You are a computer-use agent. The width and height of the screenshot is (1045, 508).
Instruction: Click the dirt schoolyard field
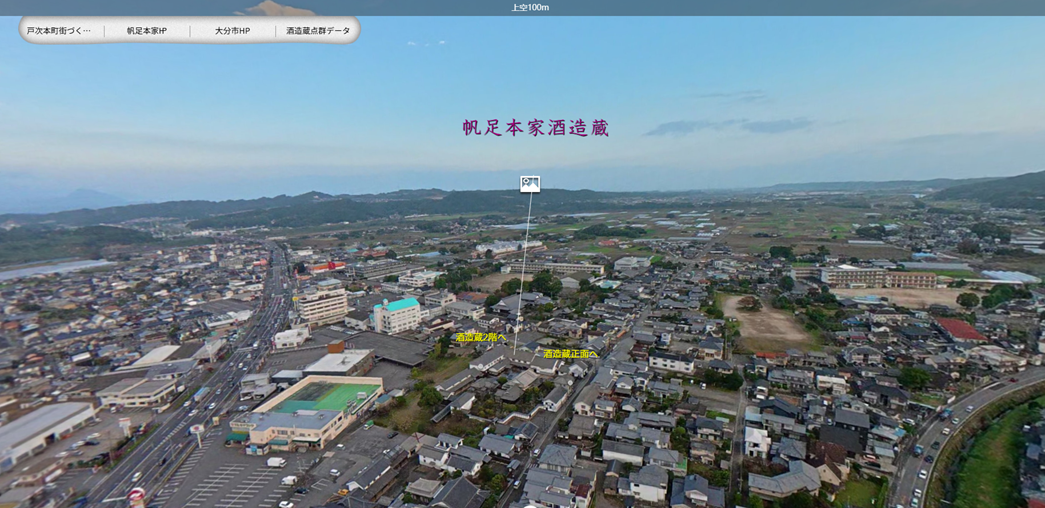765,322
